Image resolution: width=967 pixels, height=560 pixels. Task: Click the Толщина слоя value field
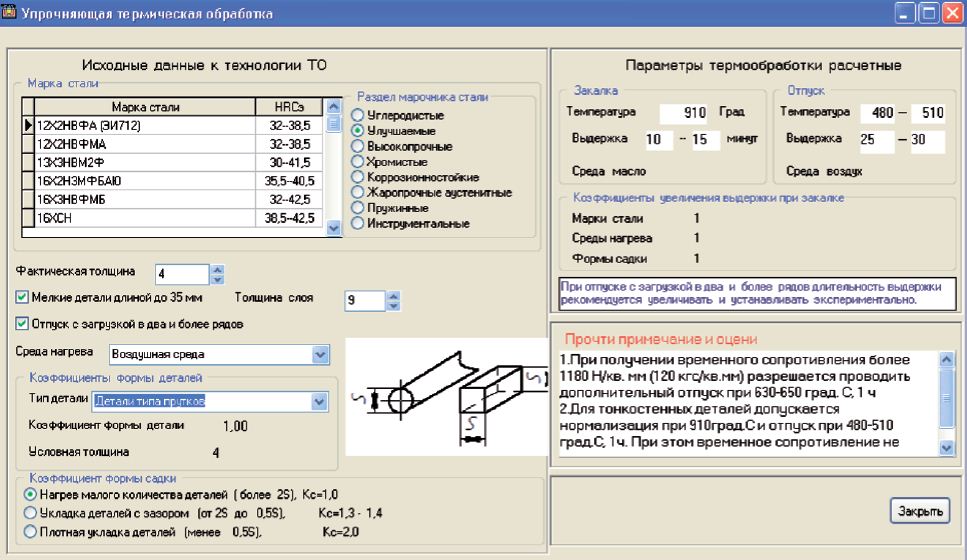tap(363, 298)
